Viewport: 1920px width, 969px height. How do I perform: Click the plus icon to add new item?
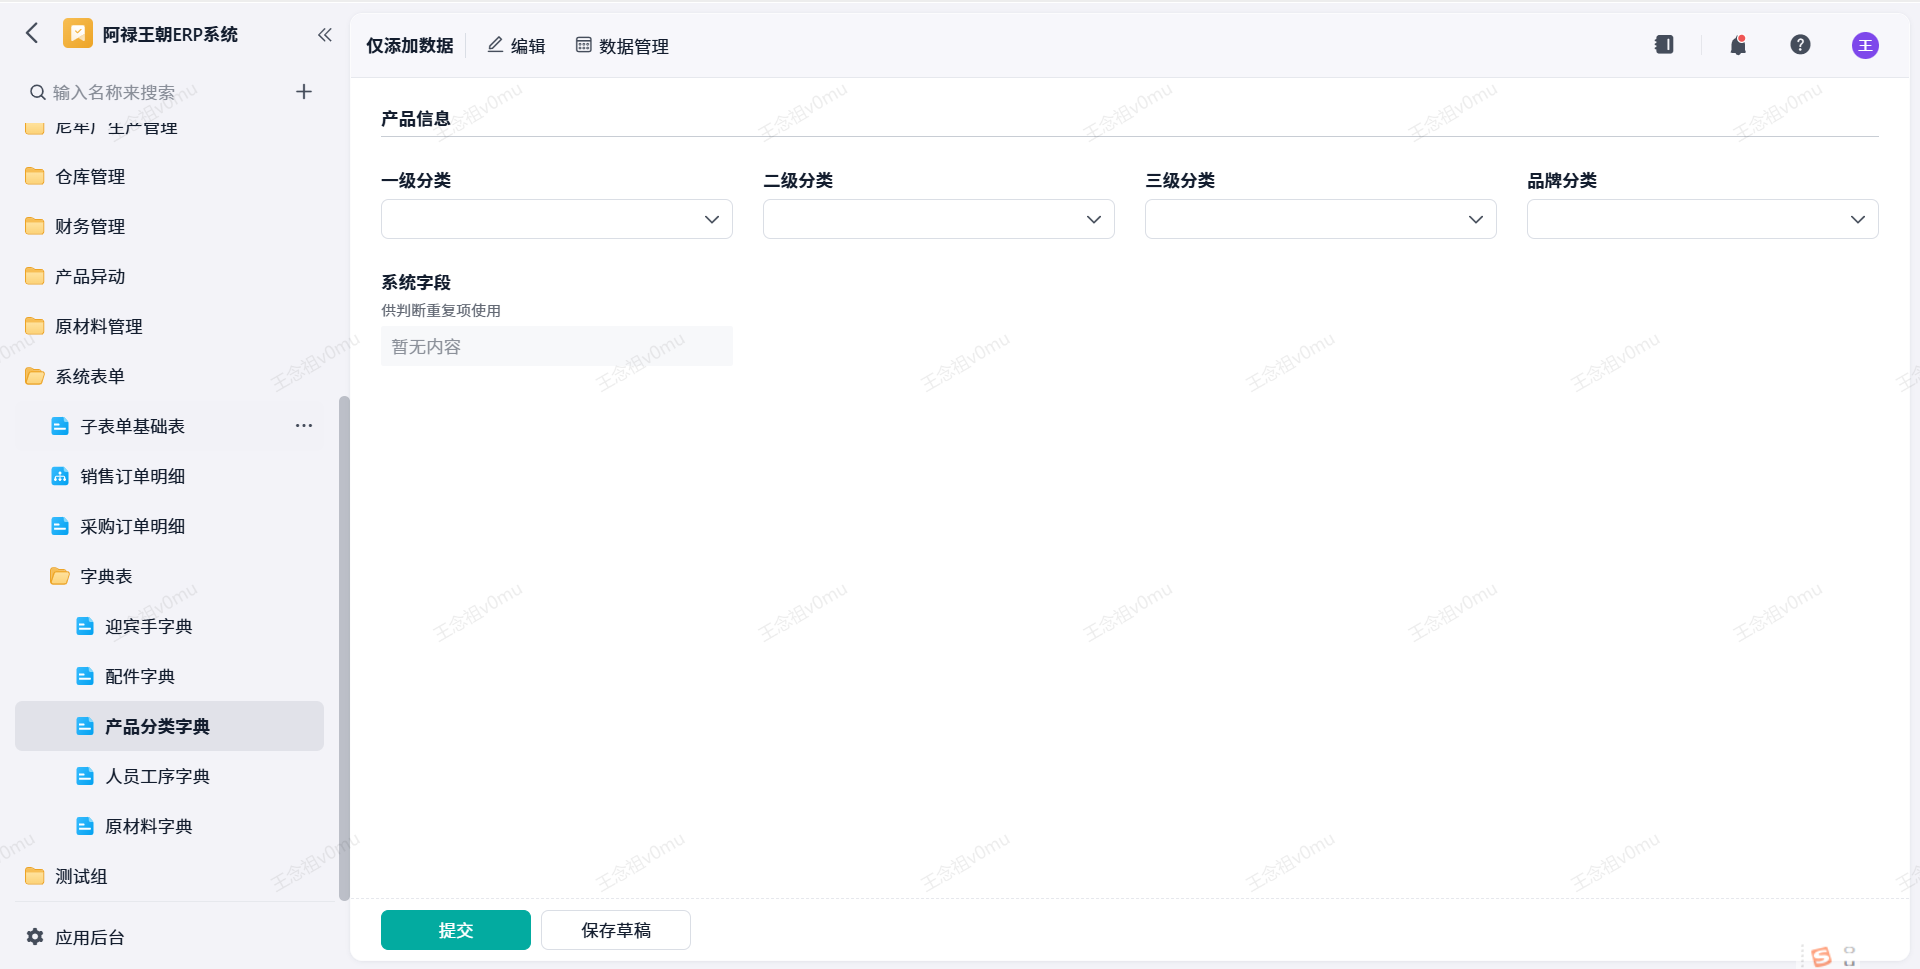[x=304, y=92]
